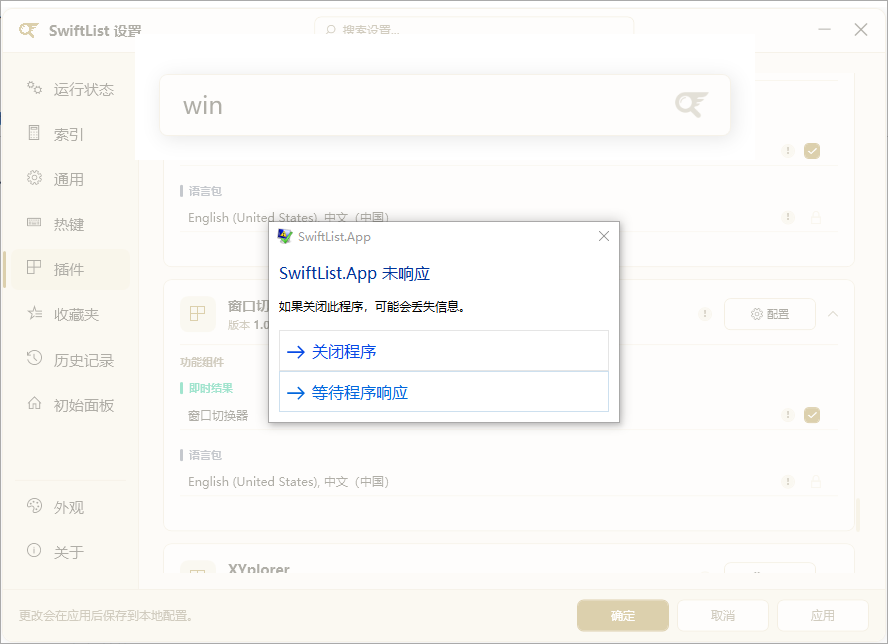Screen dimensions: 888x644
Task: Toggle the 窗口切换器 component checkbox
Action: point(812,415)
